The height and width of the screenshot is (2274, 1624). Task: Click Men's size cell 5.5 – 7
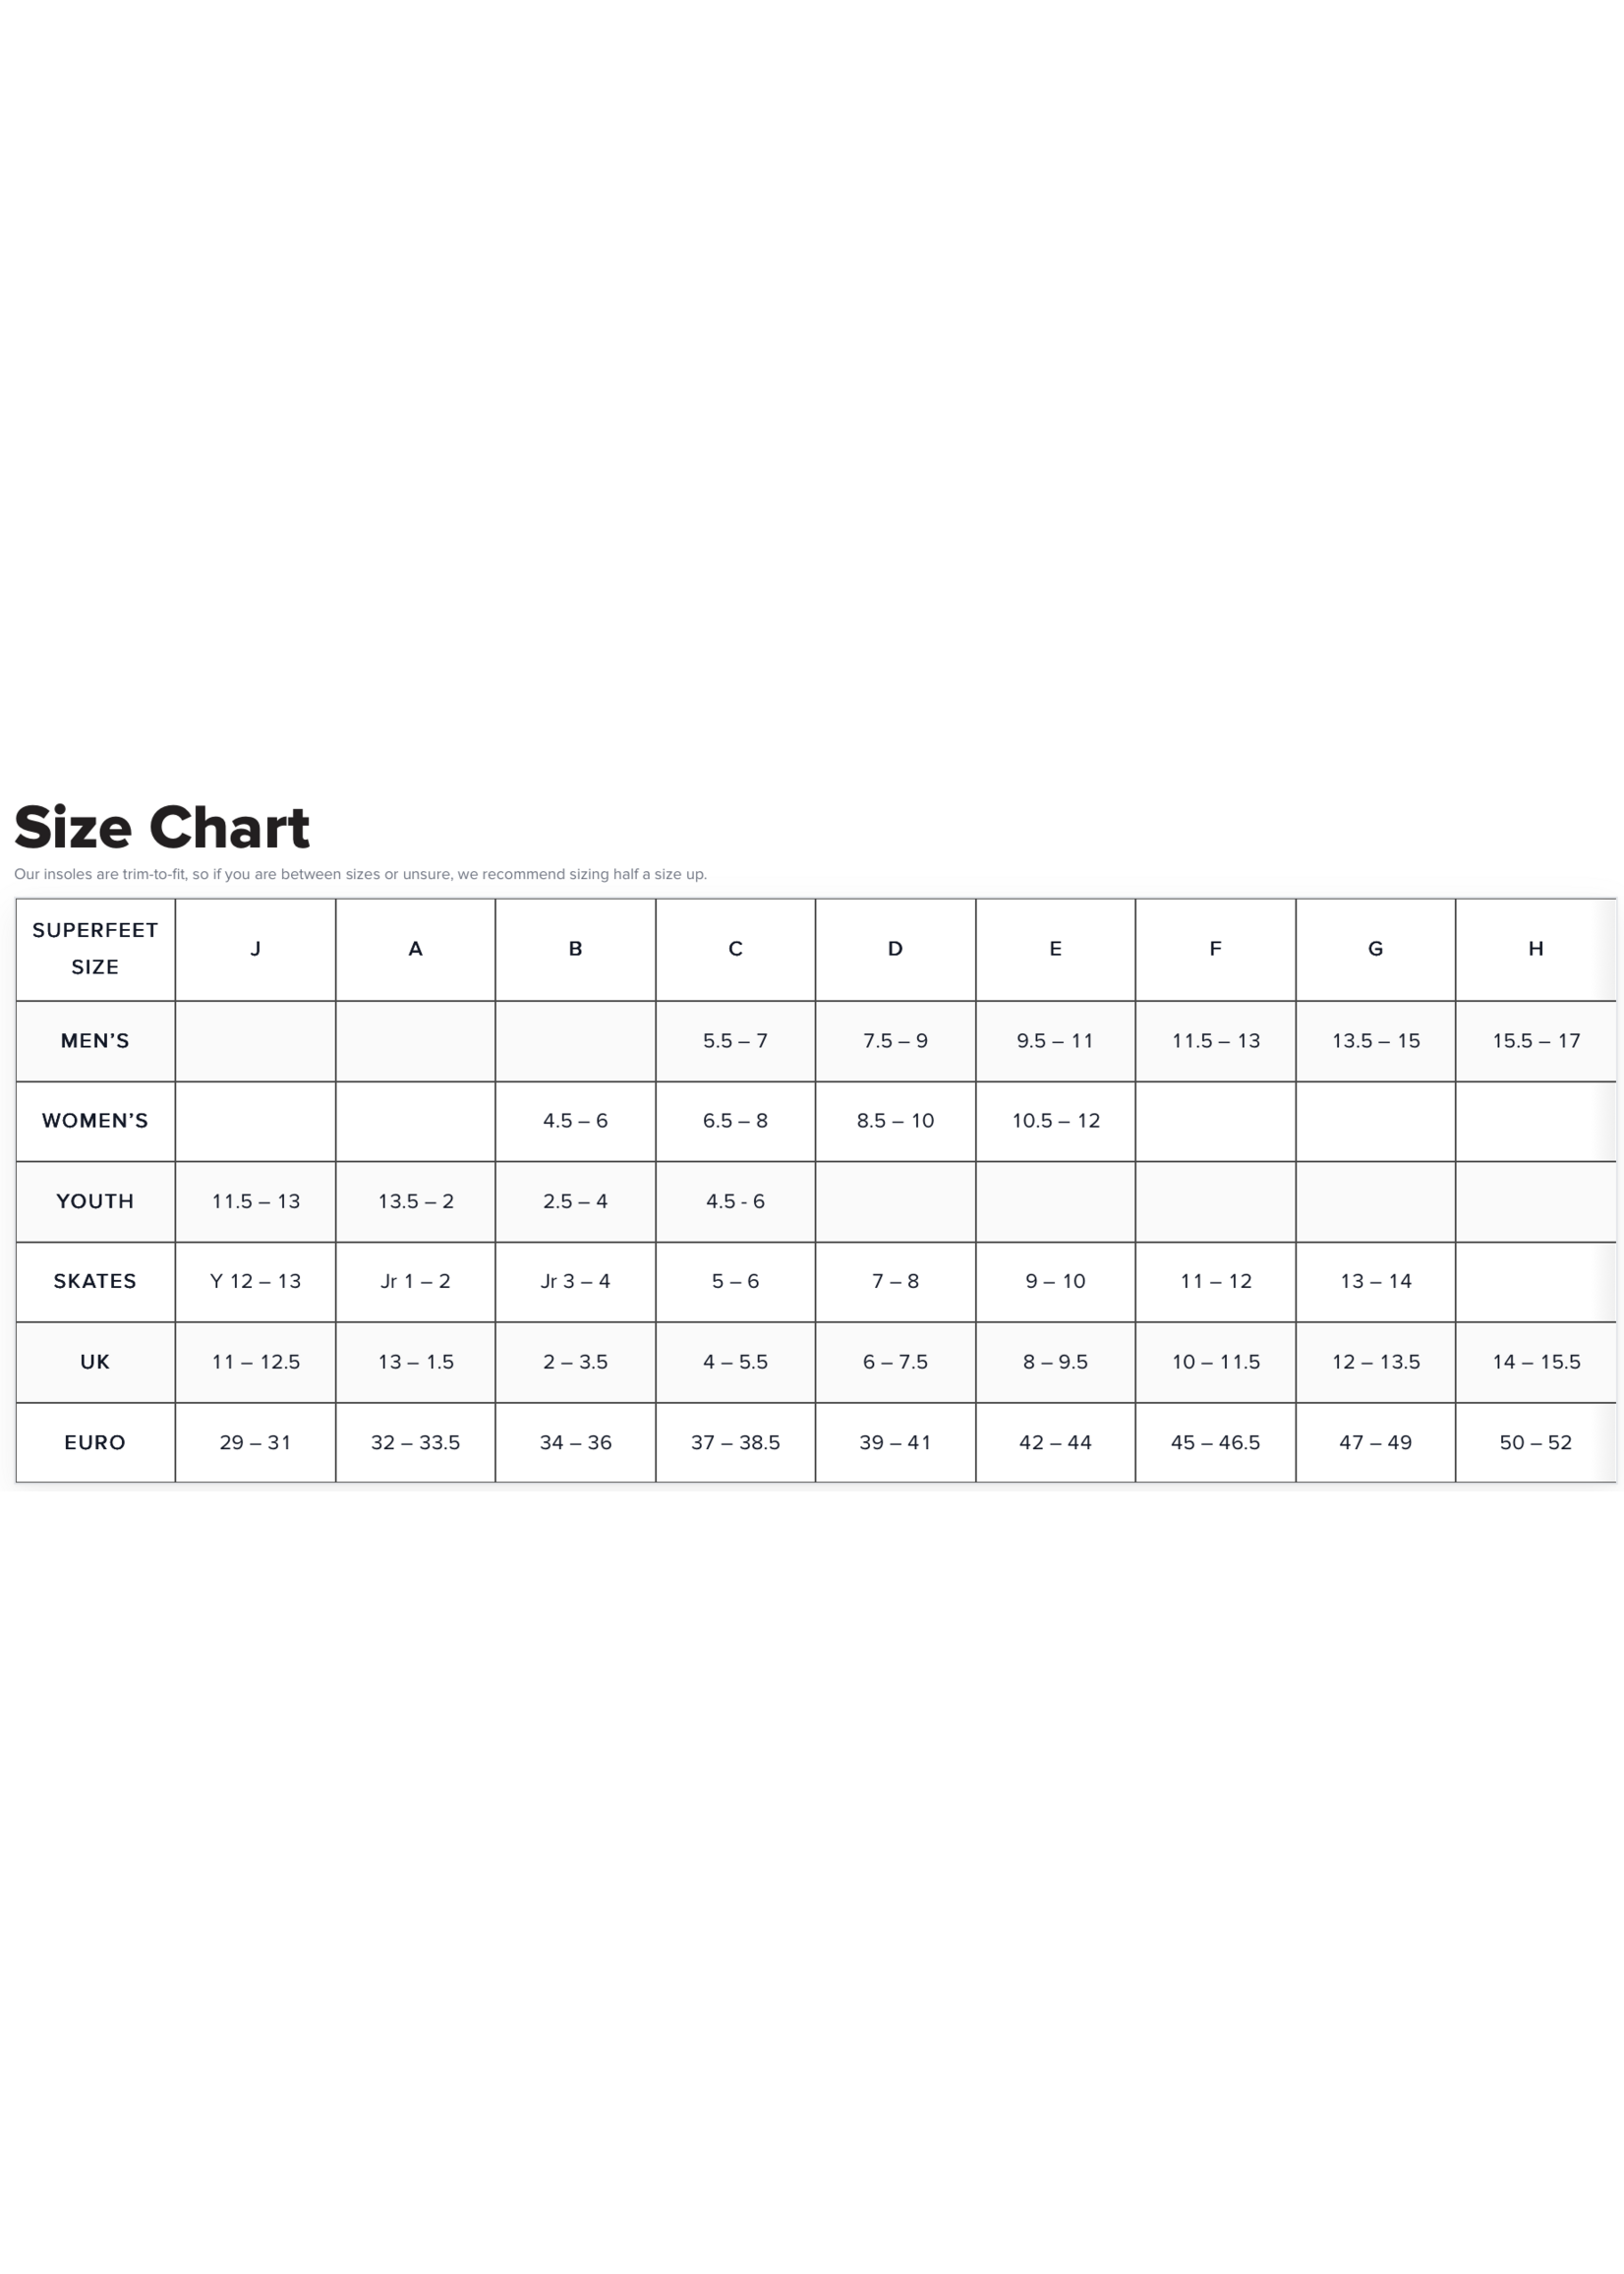click(735, 1040)
